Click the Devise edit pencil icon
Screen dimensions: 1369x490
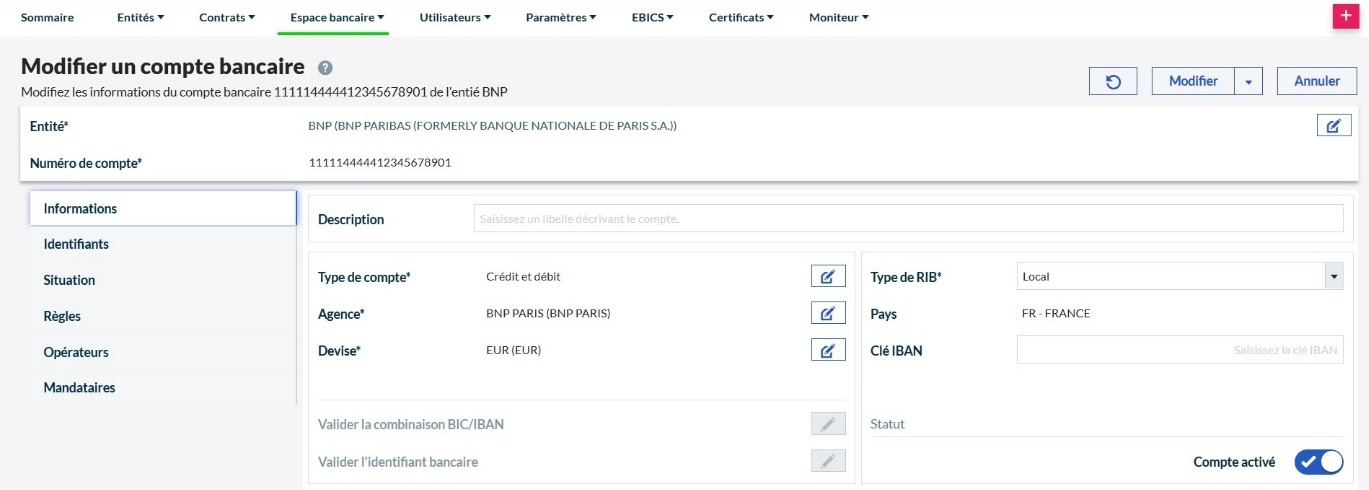827,350
